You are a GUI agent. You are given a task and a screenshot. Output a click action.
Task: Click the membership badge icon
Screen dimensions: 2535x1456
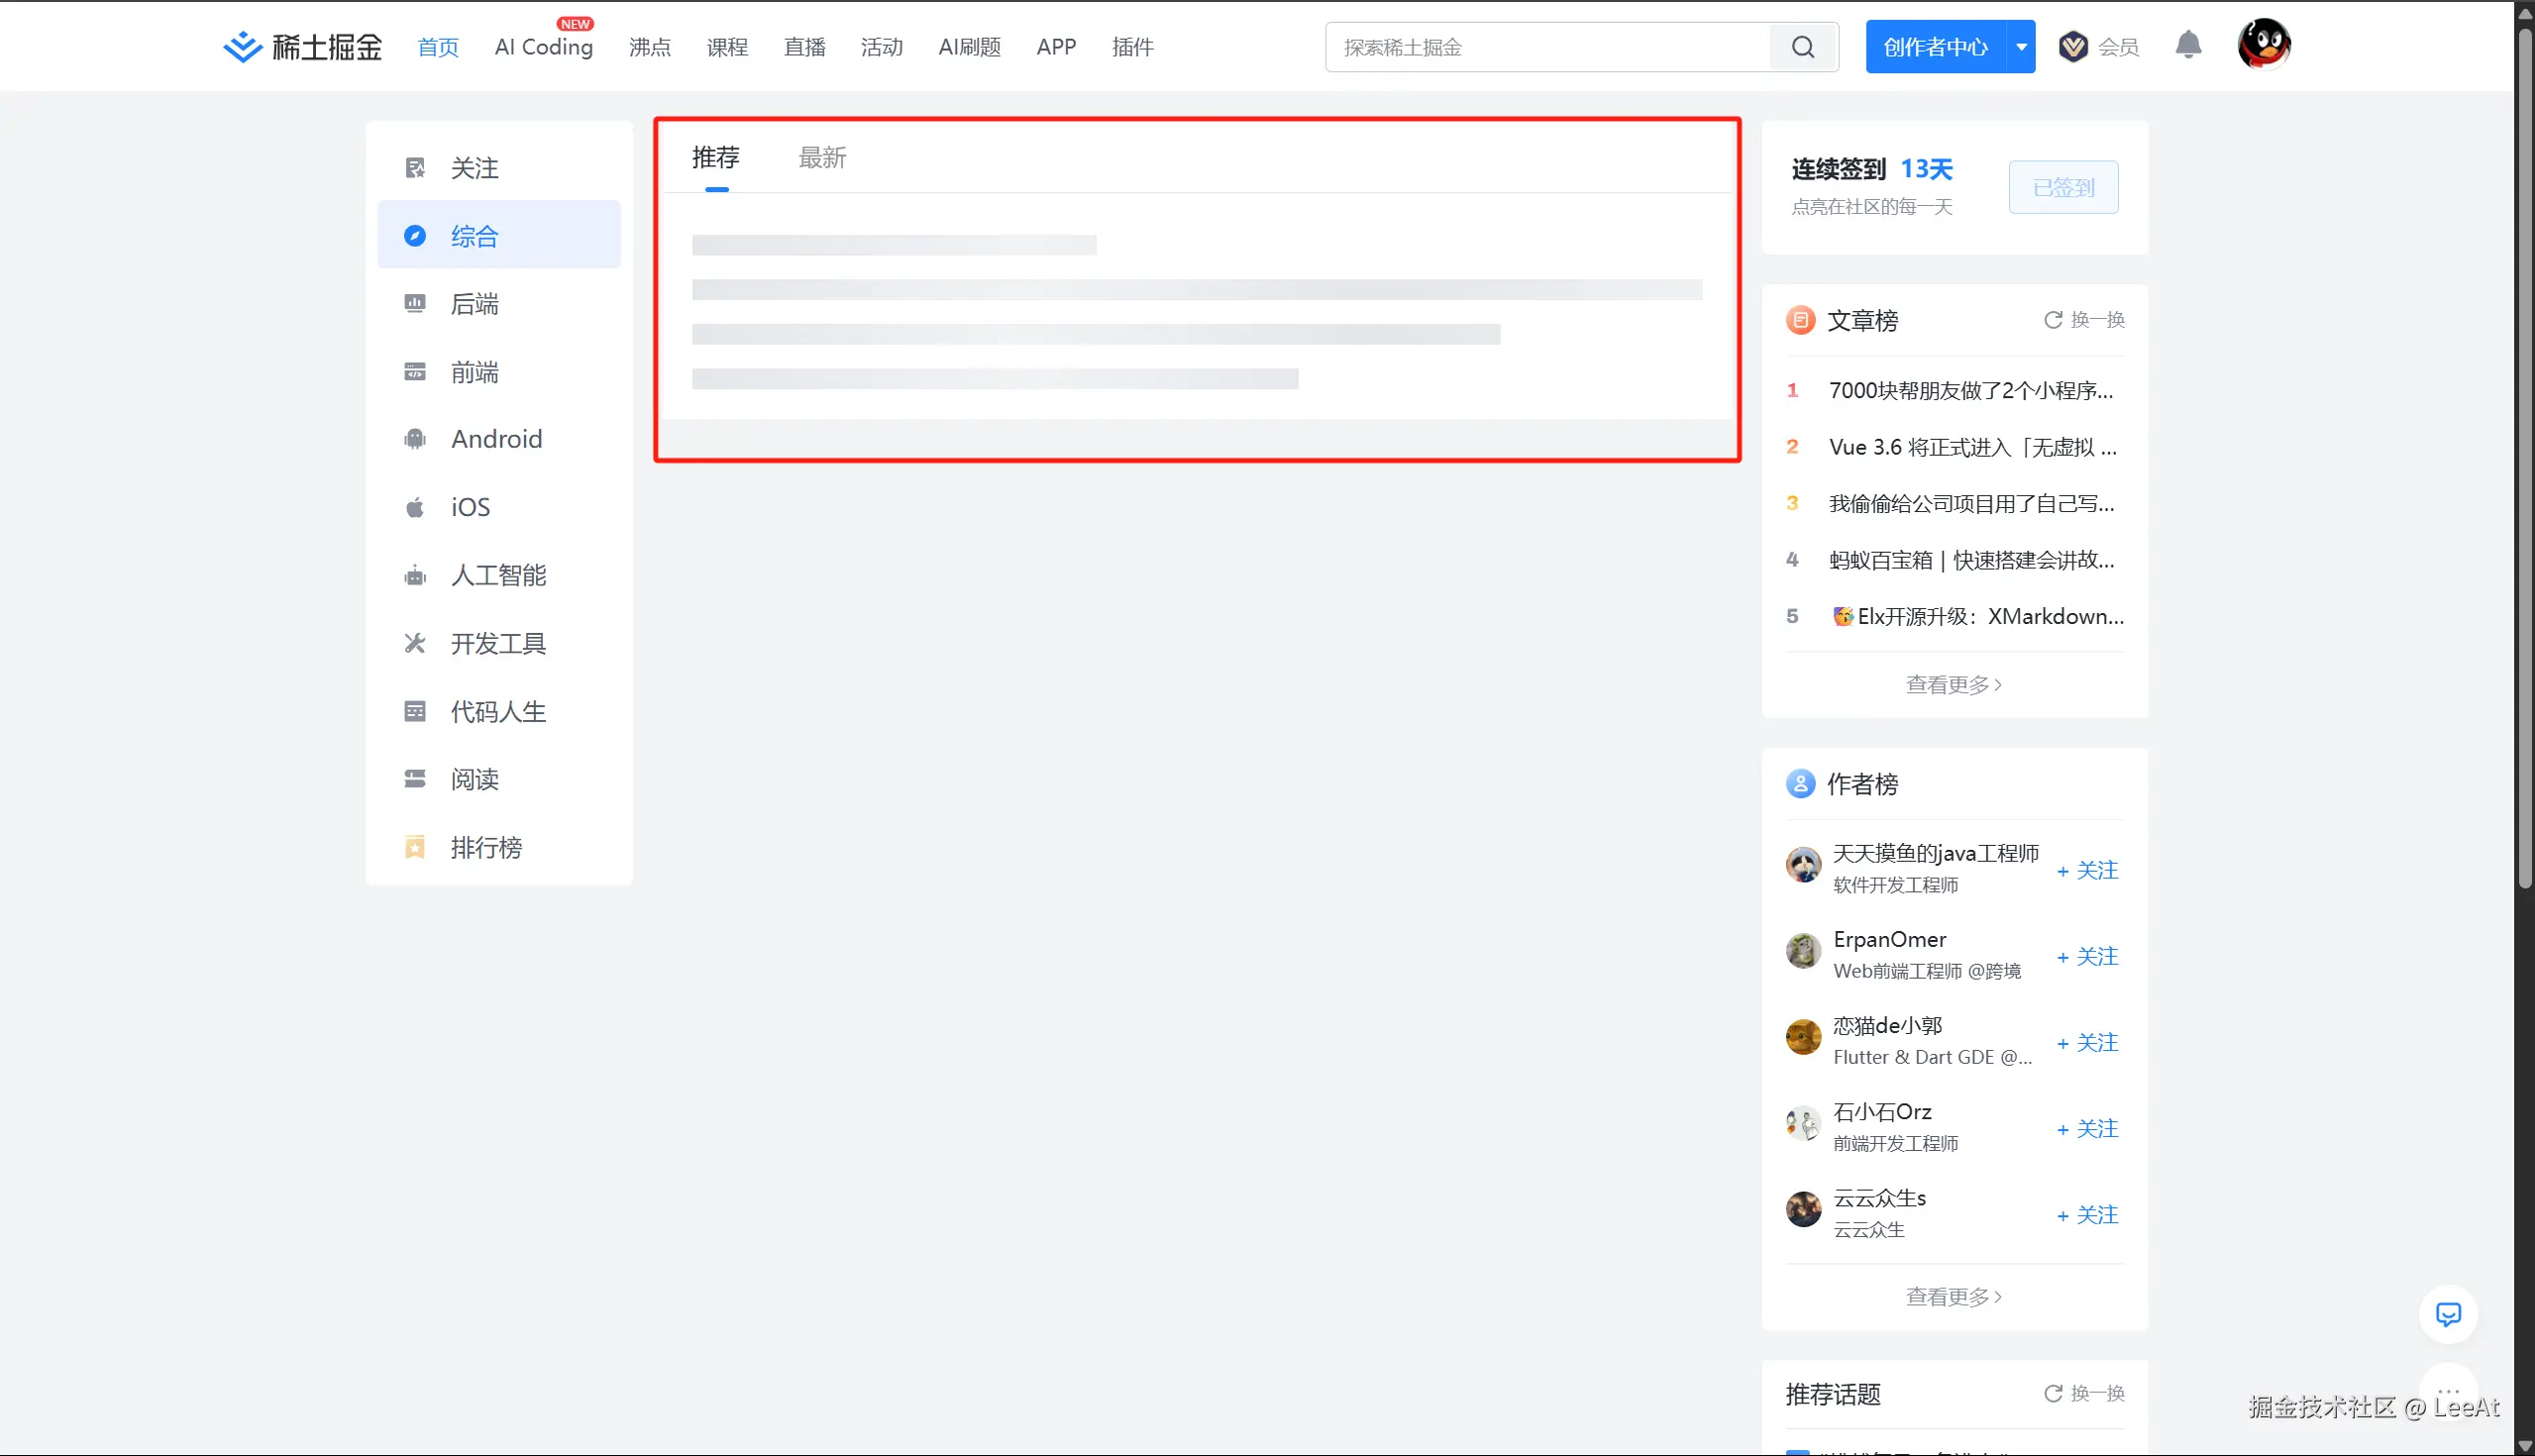(x=2073, y=47)
